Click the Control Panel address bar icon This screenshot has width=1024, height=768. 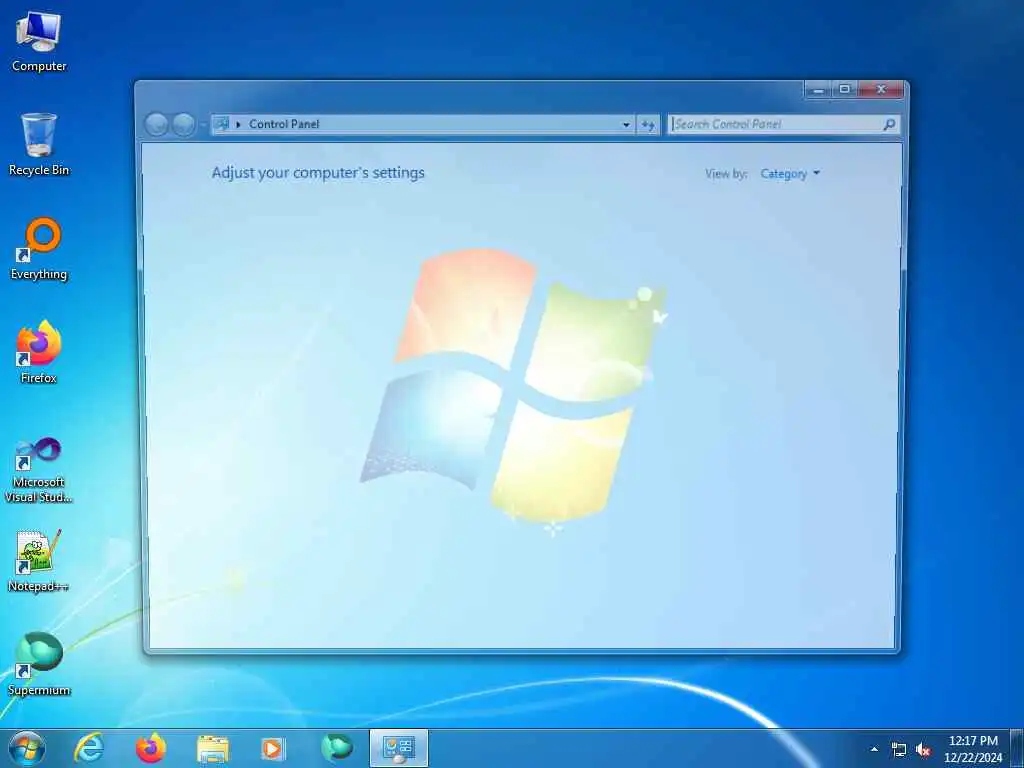221,124
